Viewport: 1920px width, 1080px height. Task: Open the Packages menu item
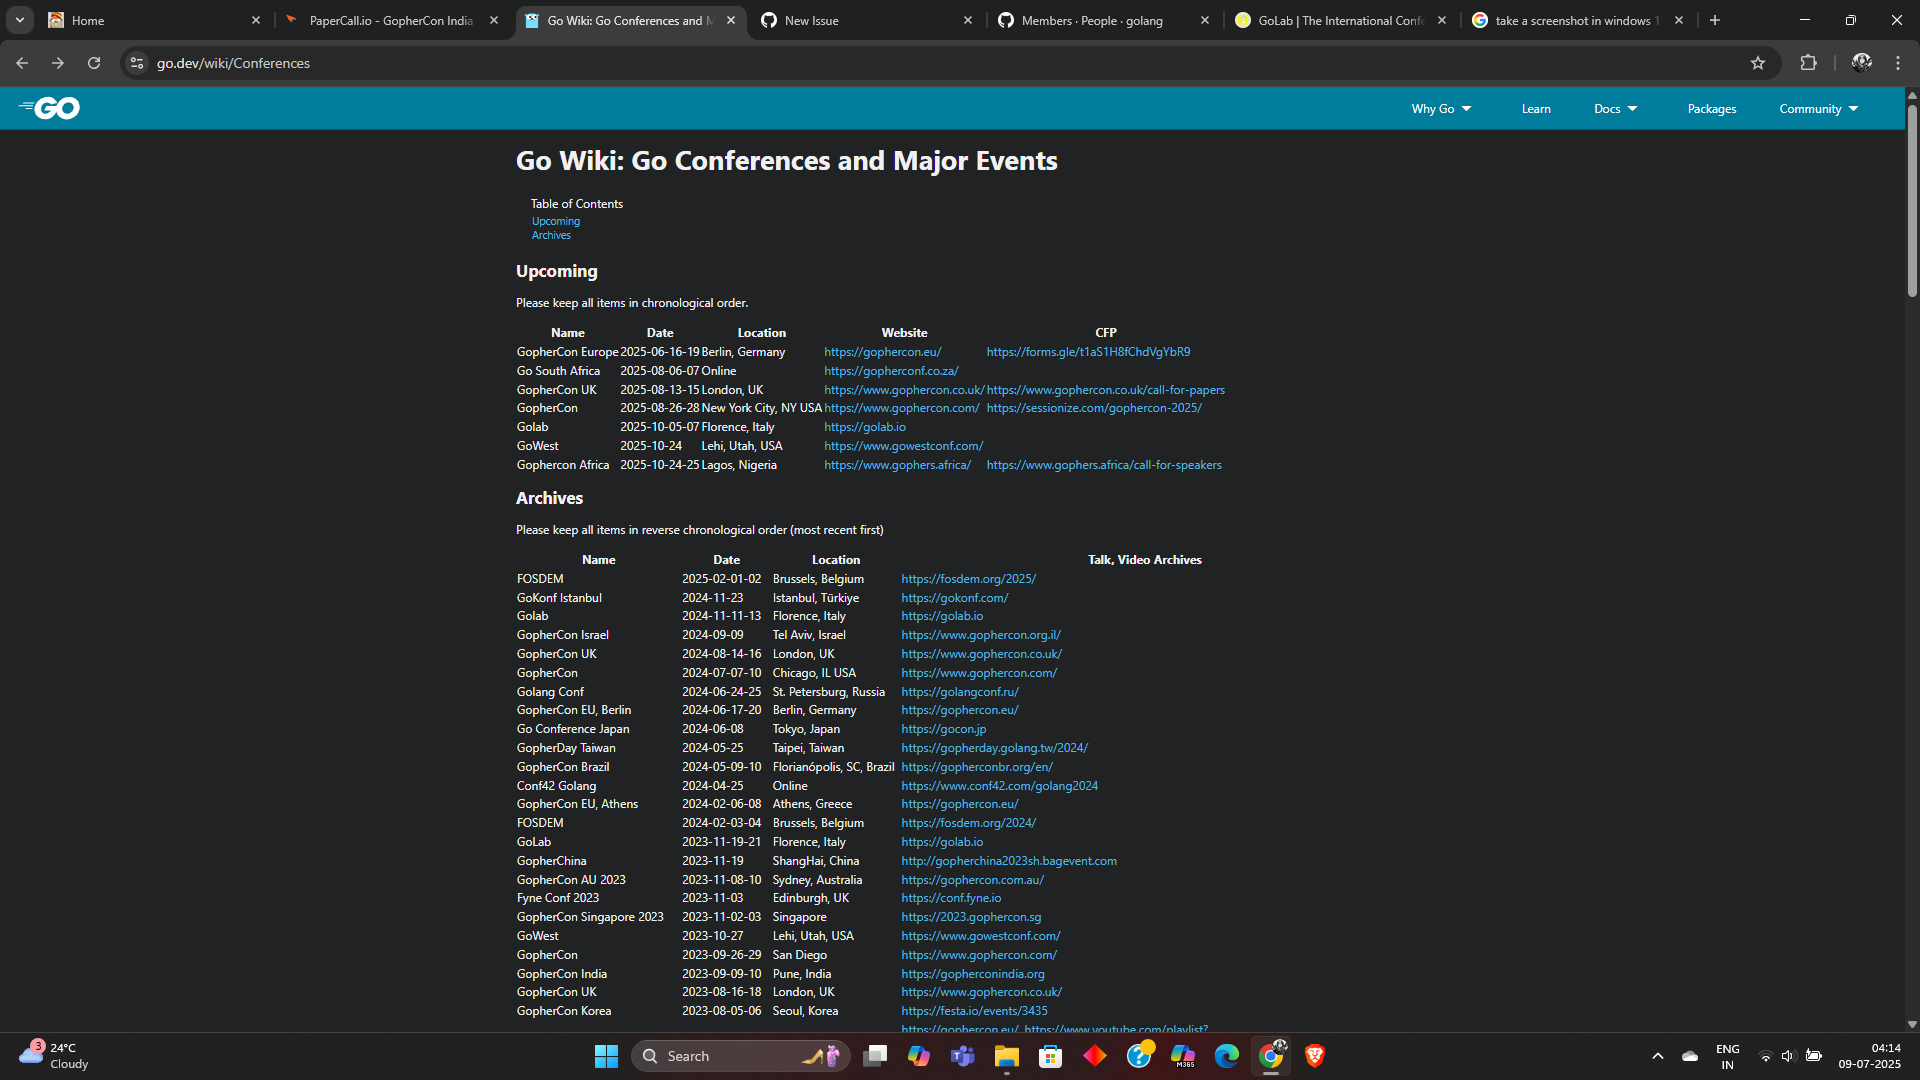coord(1712,109)
